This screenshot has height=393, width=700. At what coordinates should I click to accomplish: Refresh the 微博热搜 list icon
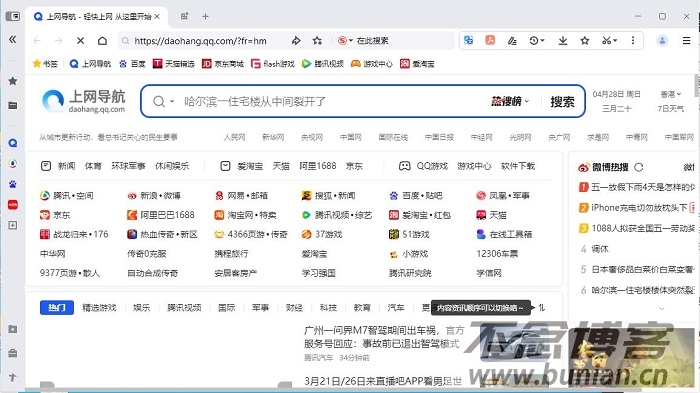[639, 167]
